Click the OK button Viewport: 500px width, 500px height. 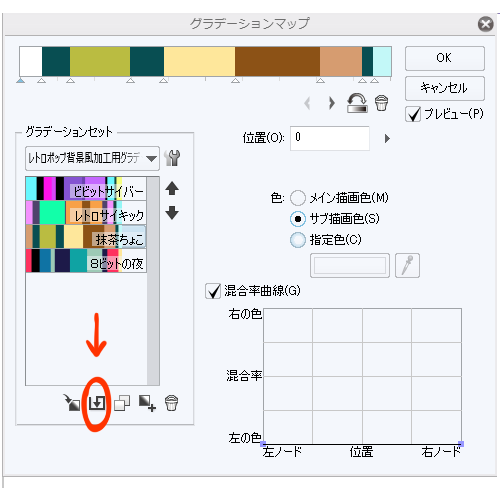(445, 58)
